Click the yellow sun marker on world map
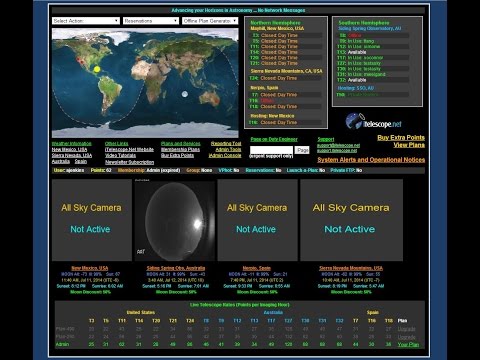Screen dimensions: 480x360 tap(97, 69)
